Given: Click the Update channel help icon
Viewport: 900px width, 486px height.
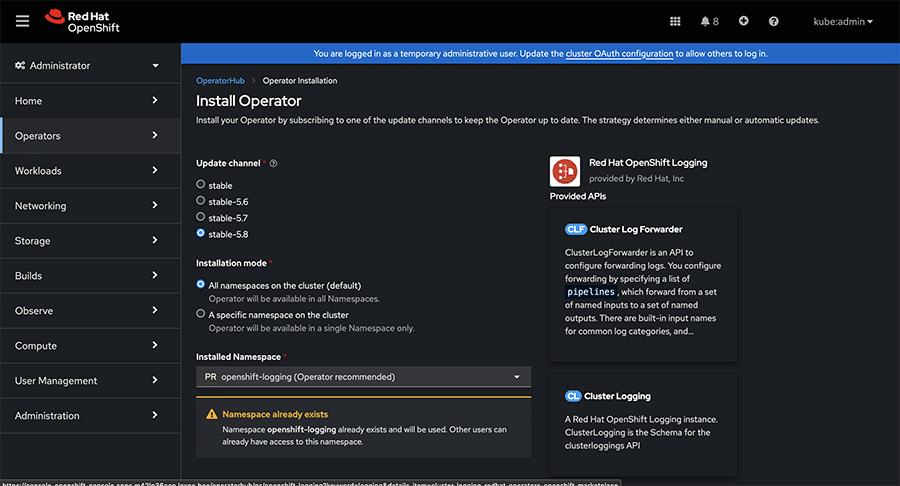Looking at the screenshot, I should click(274, 163).
